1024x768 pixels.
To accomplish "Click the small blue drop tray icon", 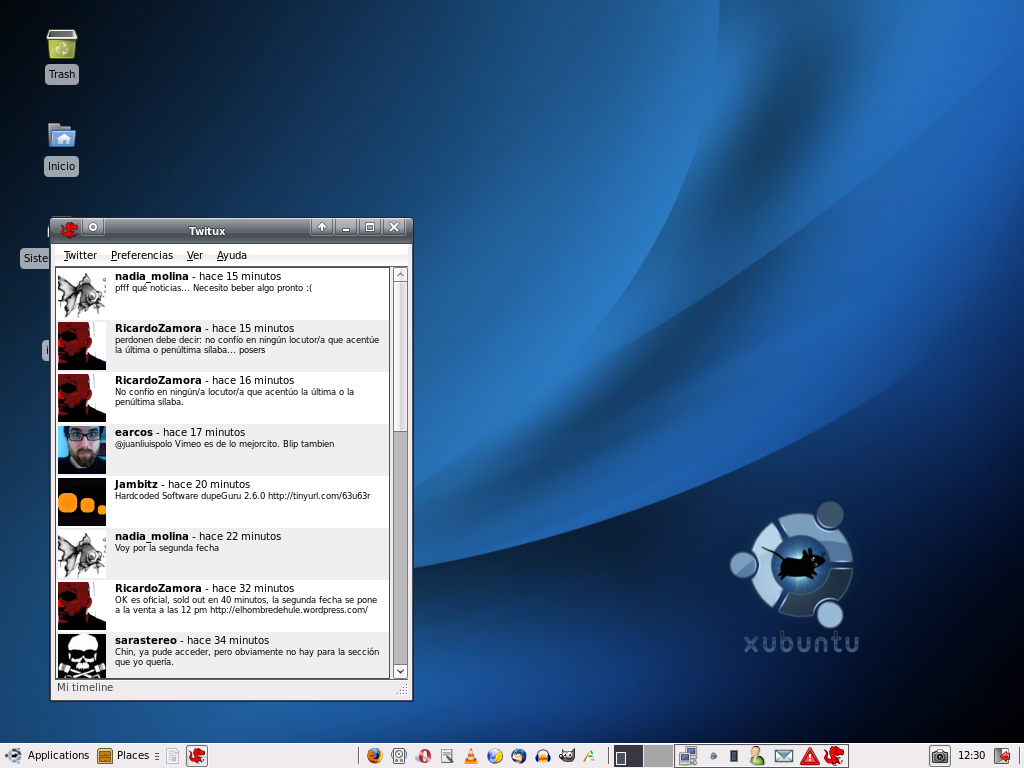I will pos(713,756).
